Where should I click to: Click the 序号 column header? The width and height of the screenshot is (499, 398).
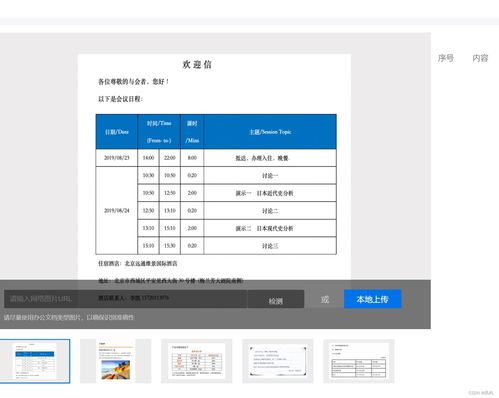[x=446, y=58]
